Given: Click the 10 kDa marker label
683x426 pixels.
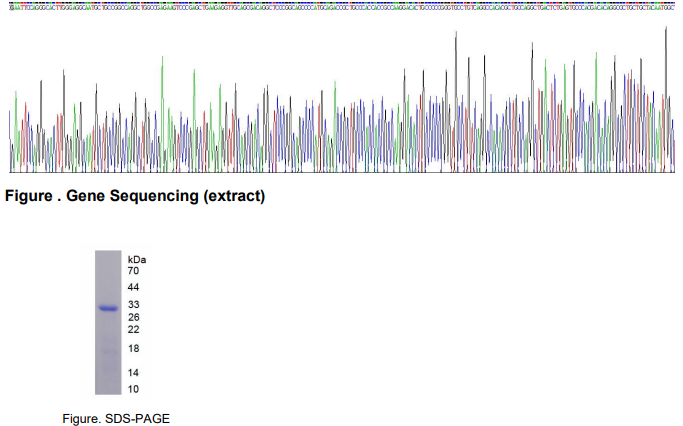Looking at the screenshot, I should tap(134, 388).
